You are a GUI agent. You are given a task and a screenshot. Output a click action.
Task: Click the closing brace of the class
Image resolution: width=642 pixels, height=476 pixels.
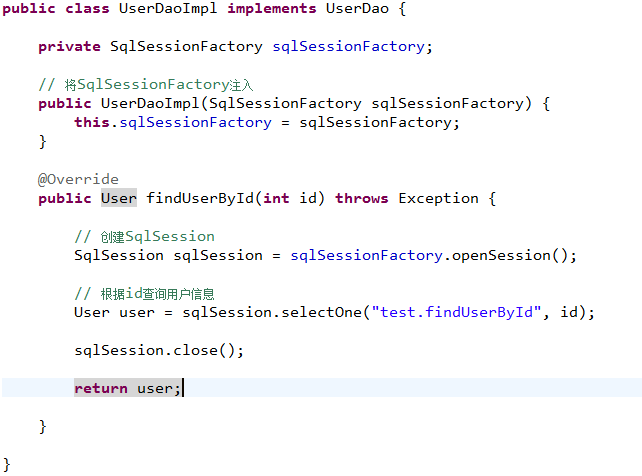(6, 465)
